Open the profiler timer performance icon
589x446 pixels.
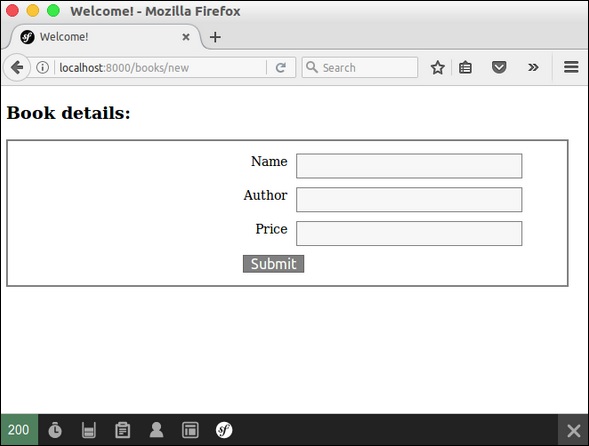pyautogui.click(x=55, y=430)
